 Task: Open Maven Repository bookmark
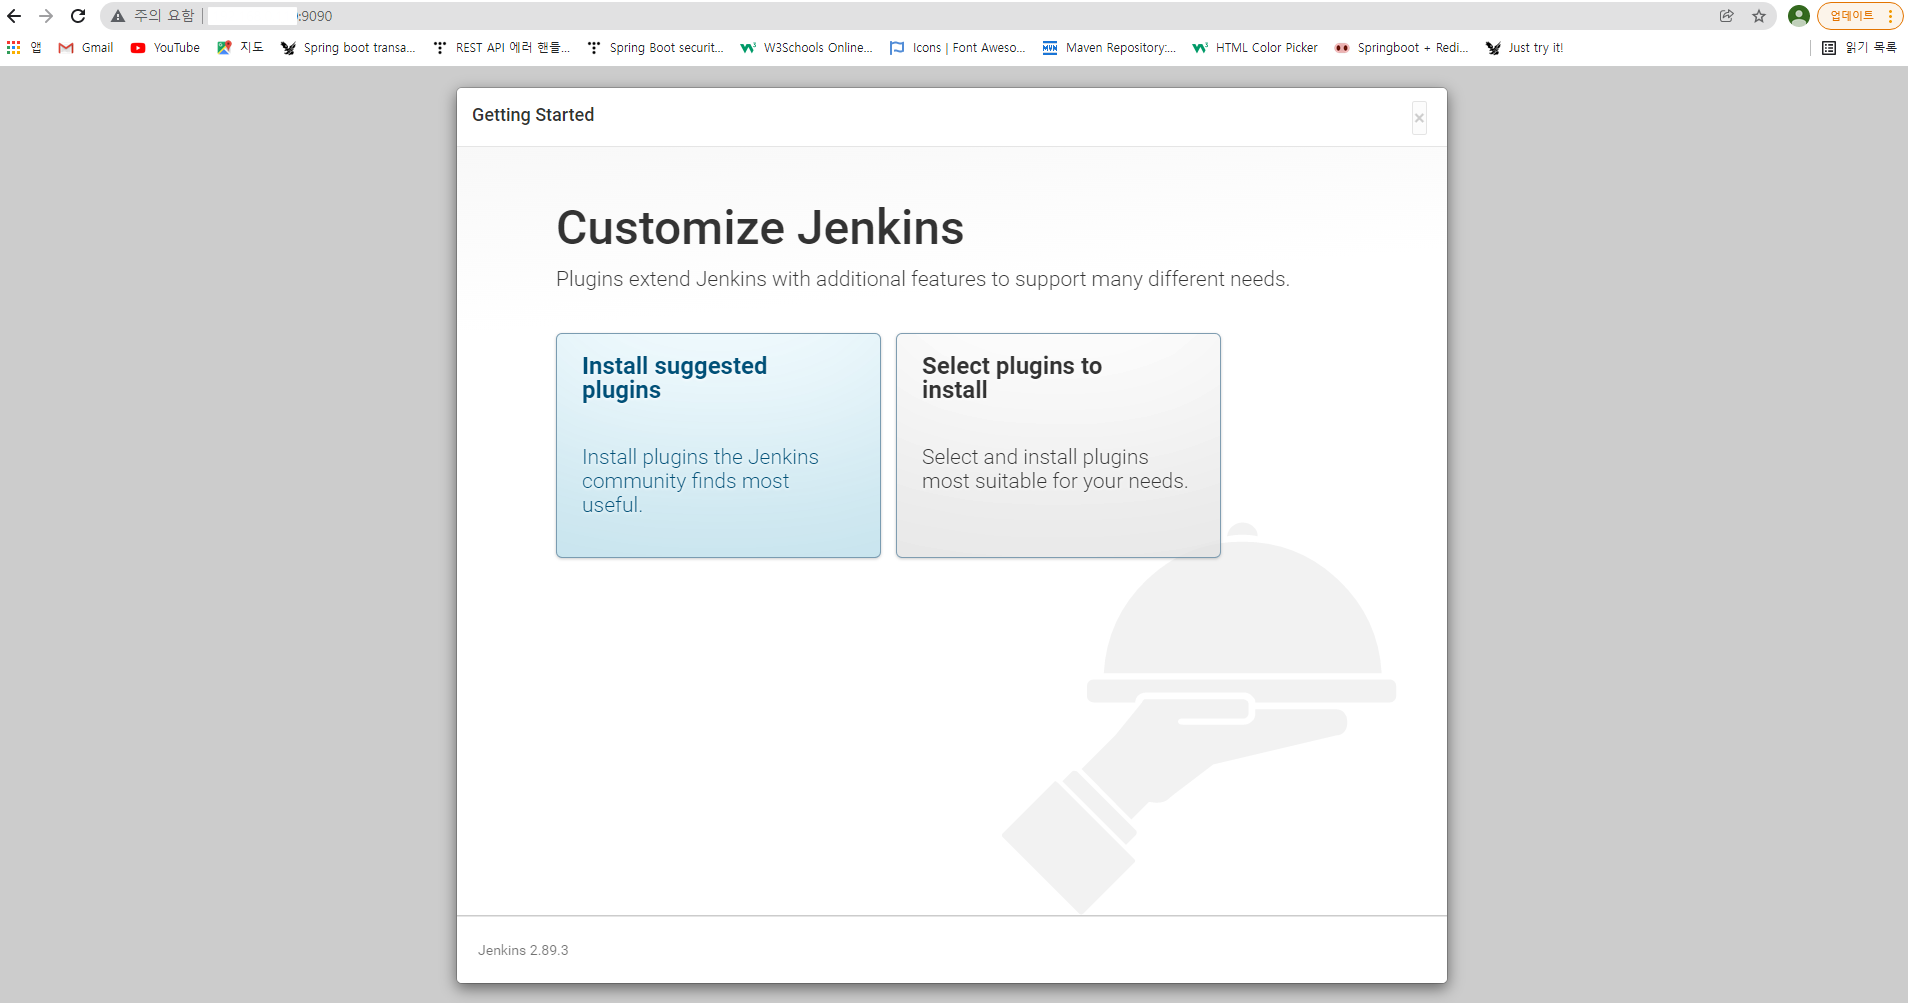coord(1109,47)
